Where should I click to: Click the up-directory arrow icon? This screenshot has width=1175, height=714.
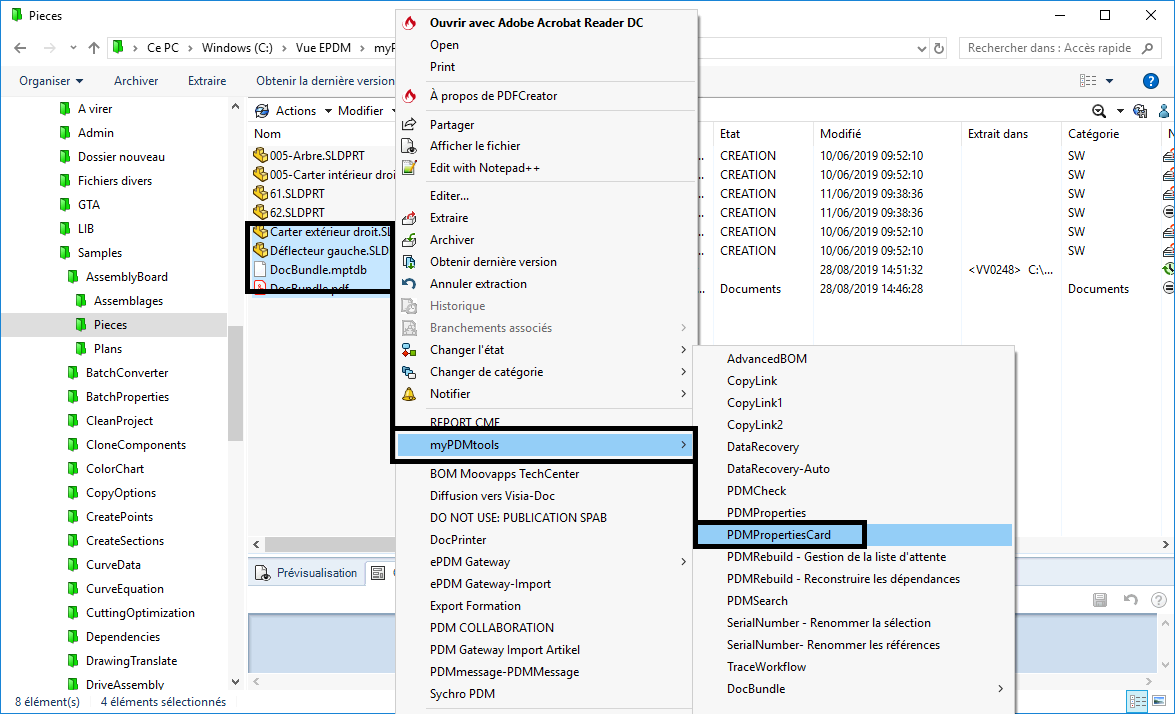[x=94, y=48]
